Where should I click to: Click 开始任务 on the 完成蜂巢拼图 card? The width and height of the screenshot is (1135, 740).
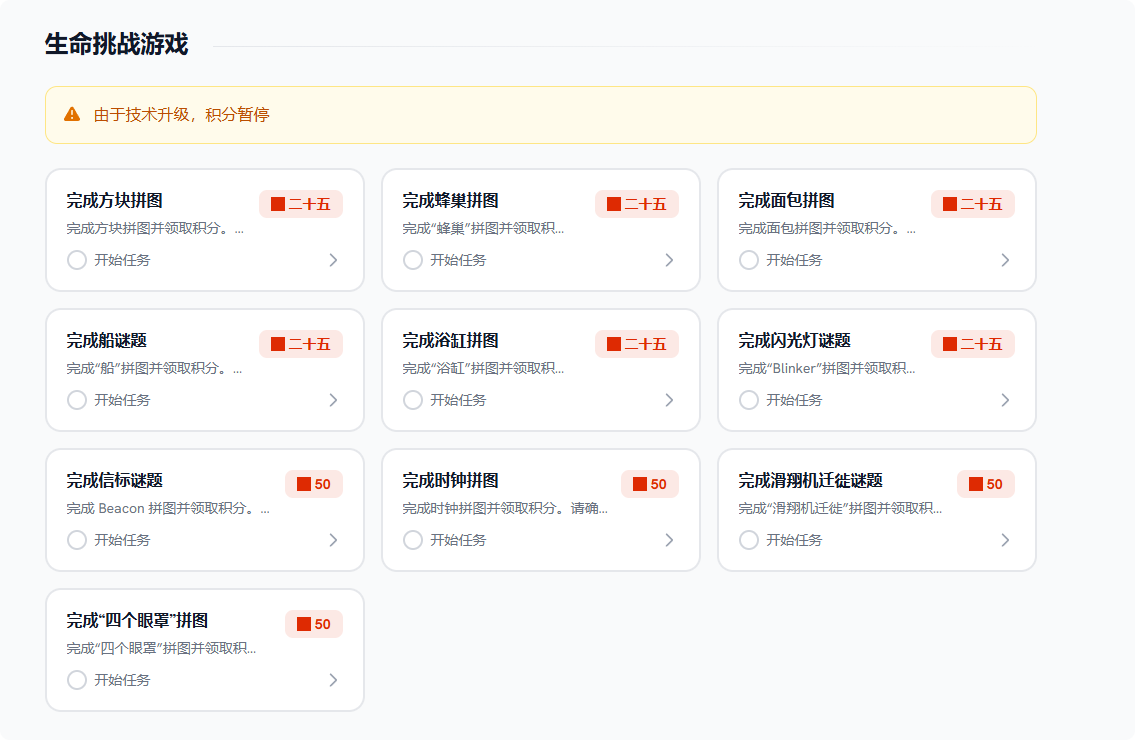[457, 260]
